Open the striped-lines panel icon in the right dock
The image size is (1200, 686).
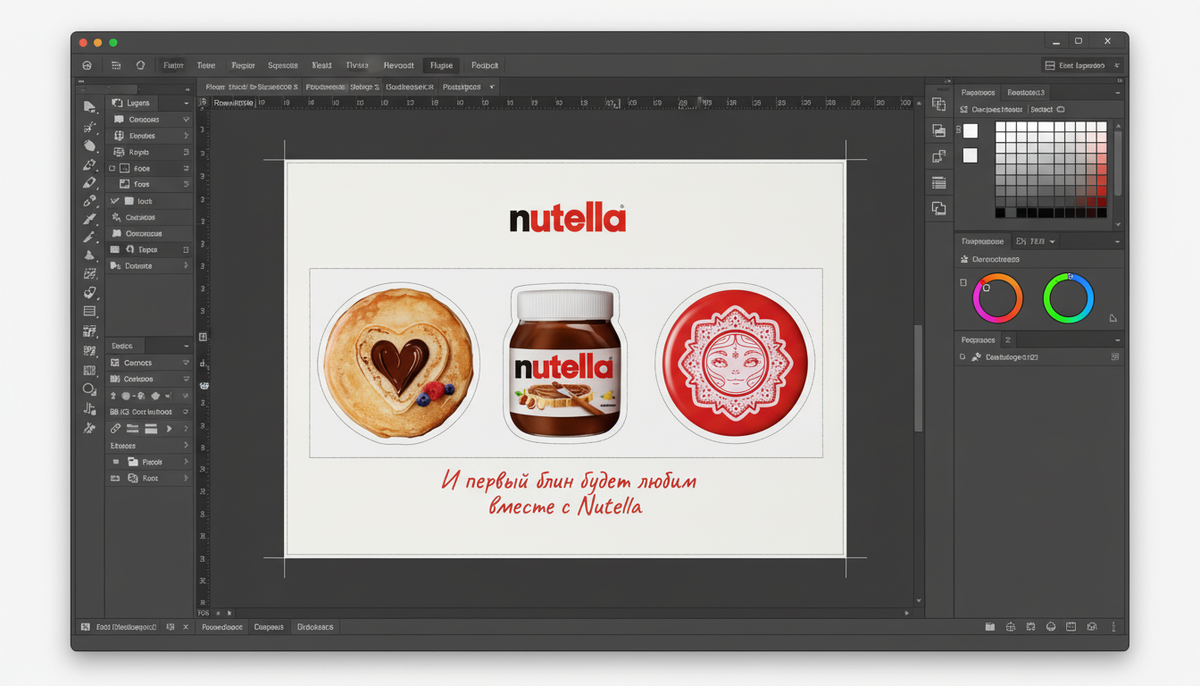point(938,182)
